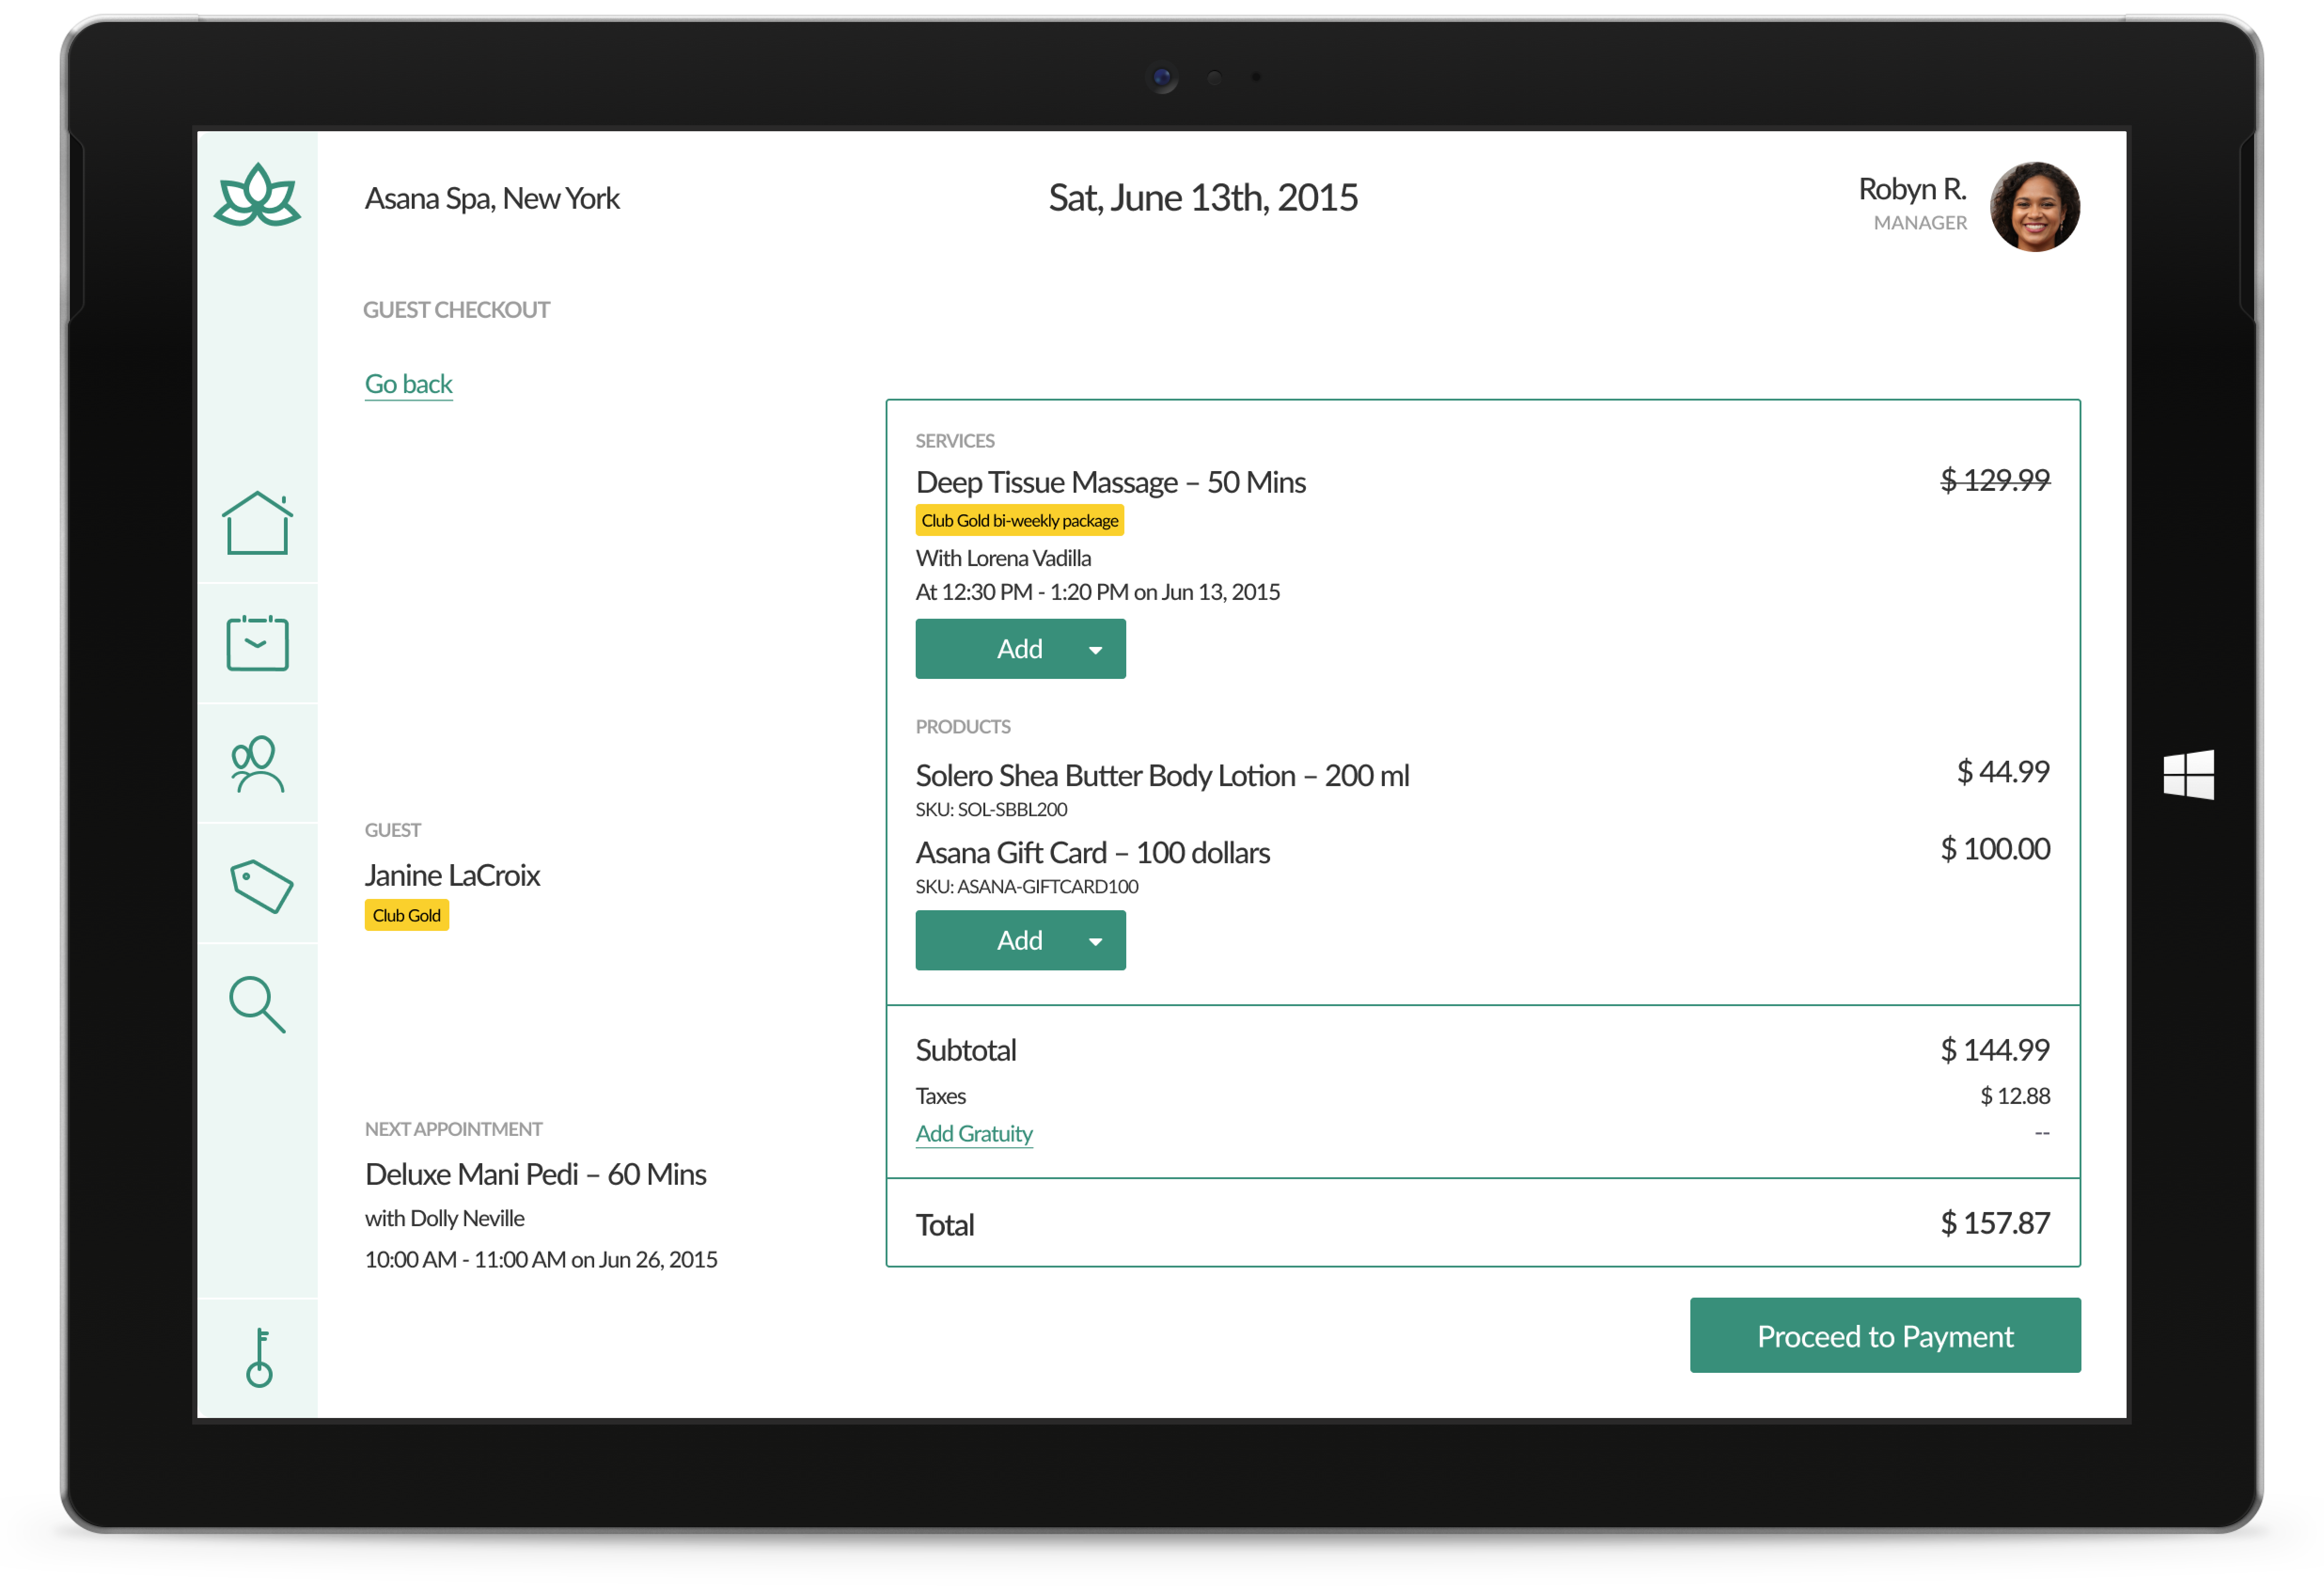This screenshot has height=1591, width=2324.
Task: Click the key icon at sidebar bottom
Action: tap(259, 1357)
